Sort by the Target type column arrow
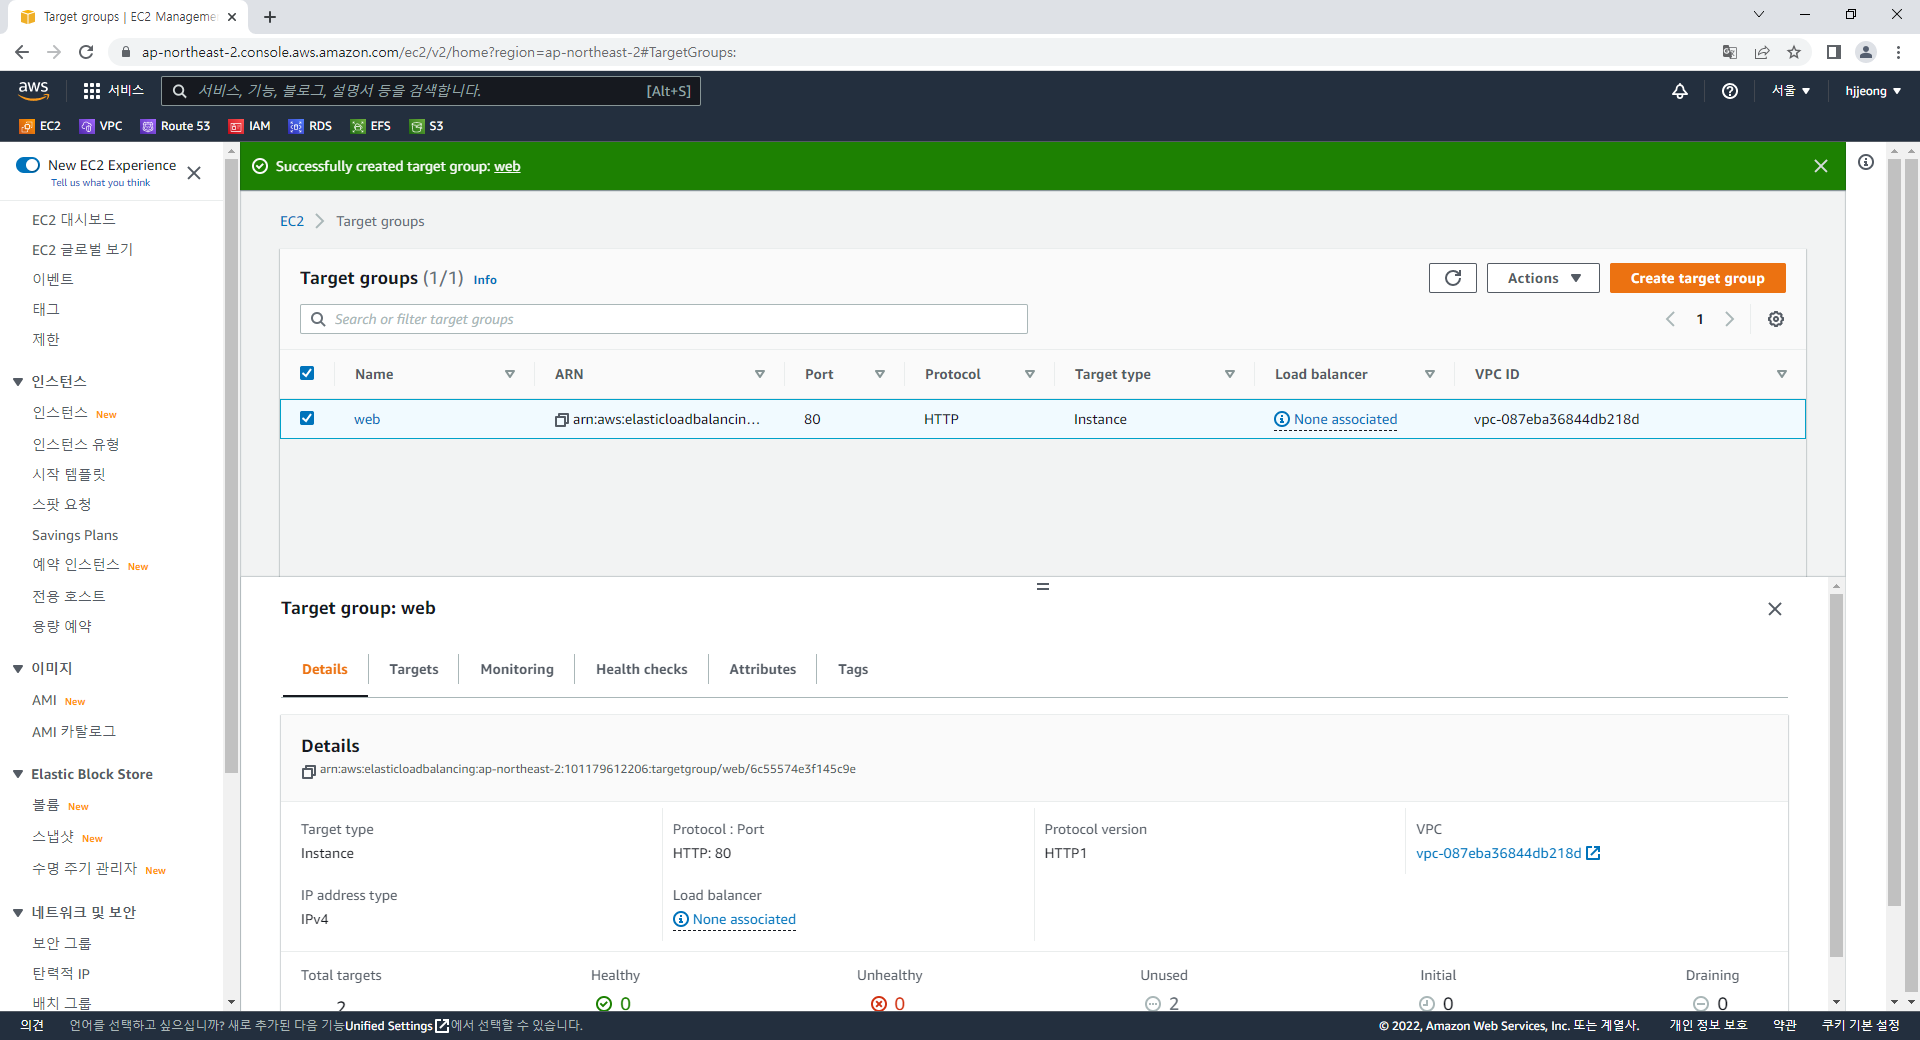The height and width of the screenshot is (1040, 1920). pyautogui.click(x=1230, y=374)
